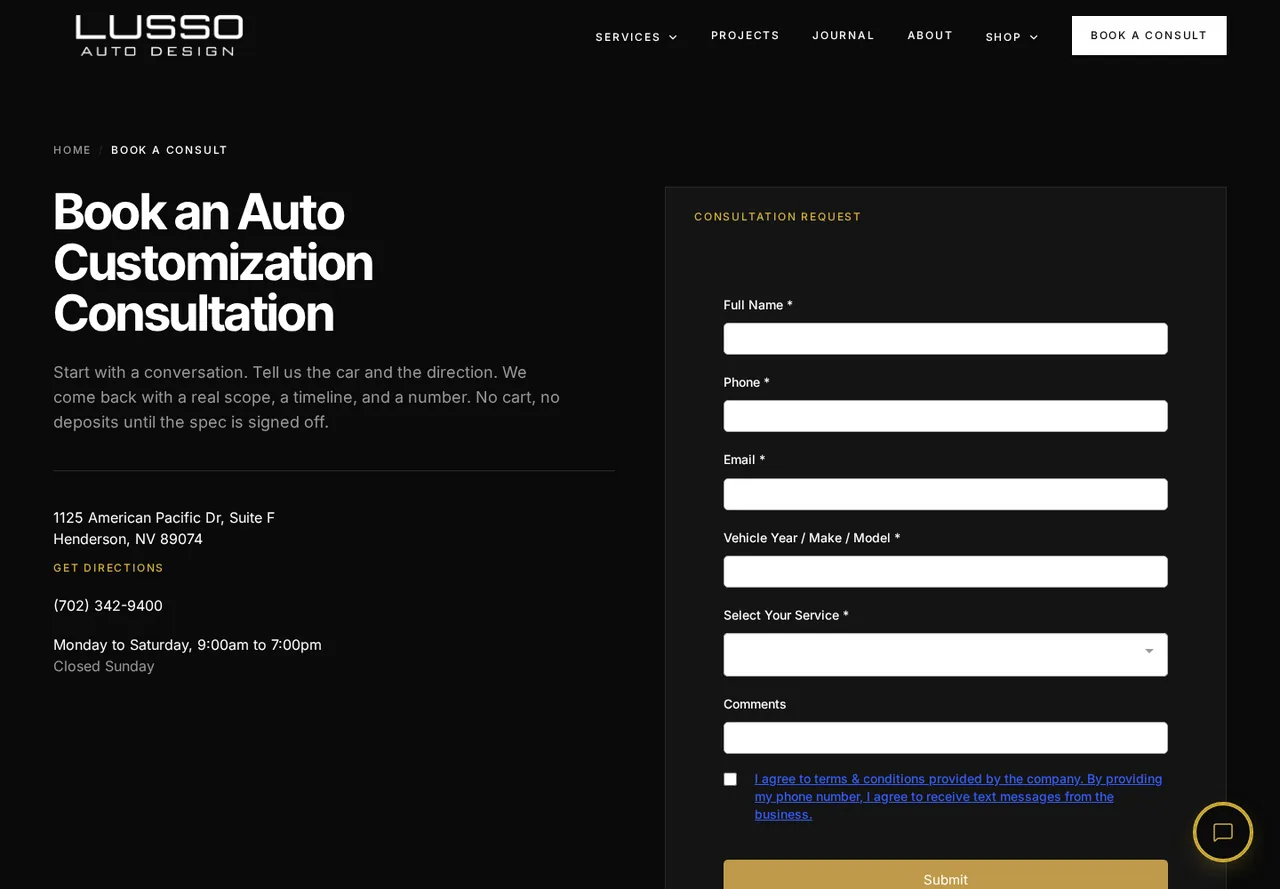Go to the Projects page
The width and height of the screenshot is (1280, 889).
pyautogui.click(x=745, y=35)
